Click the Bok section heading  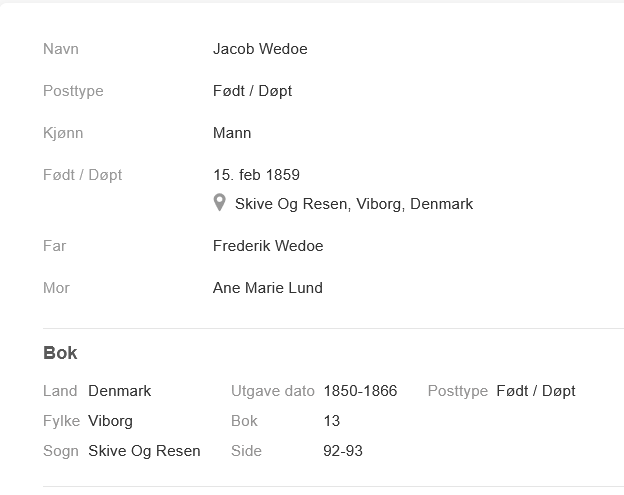(x=60, y=353)
